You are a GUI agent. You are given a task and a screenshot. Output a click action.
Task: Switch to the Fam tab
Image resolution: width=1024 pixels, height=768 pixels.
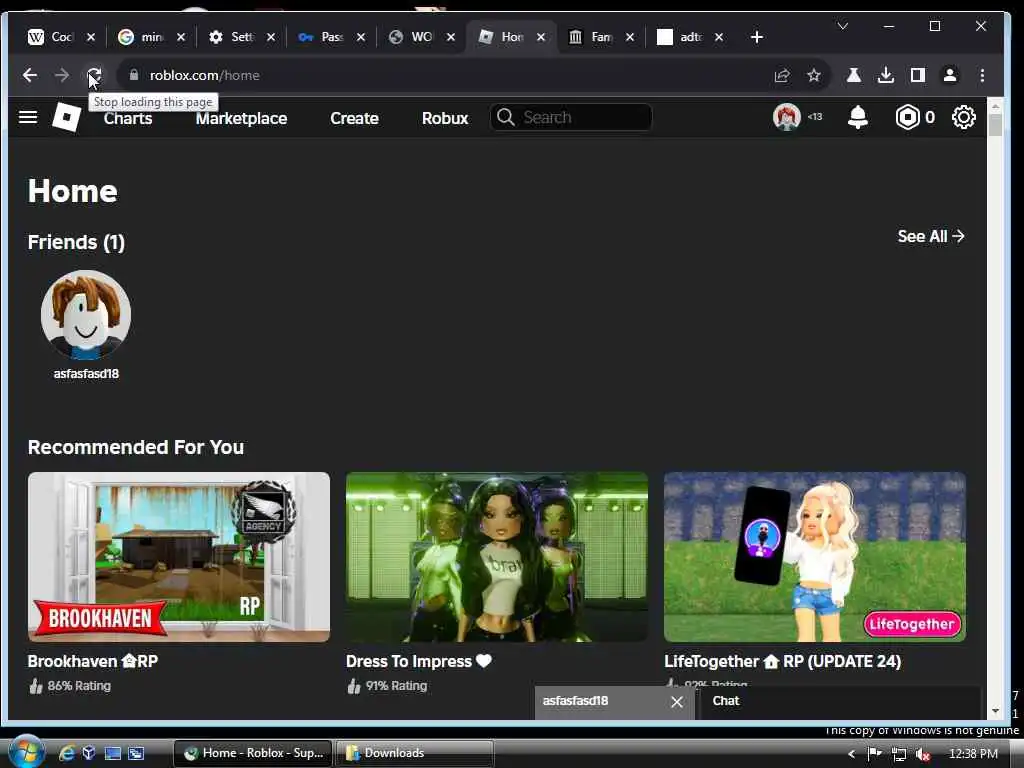pos(592,37)
